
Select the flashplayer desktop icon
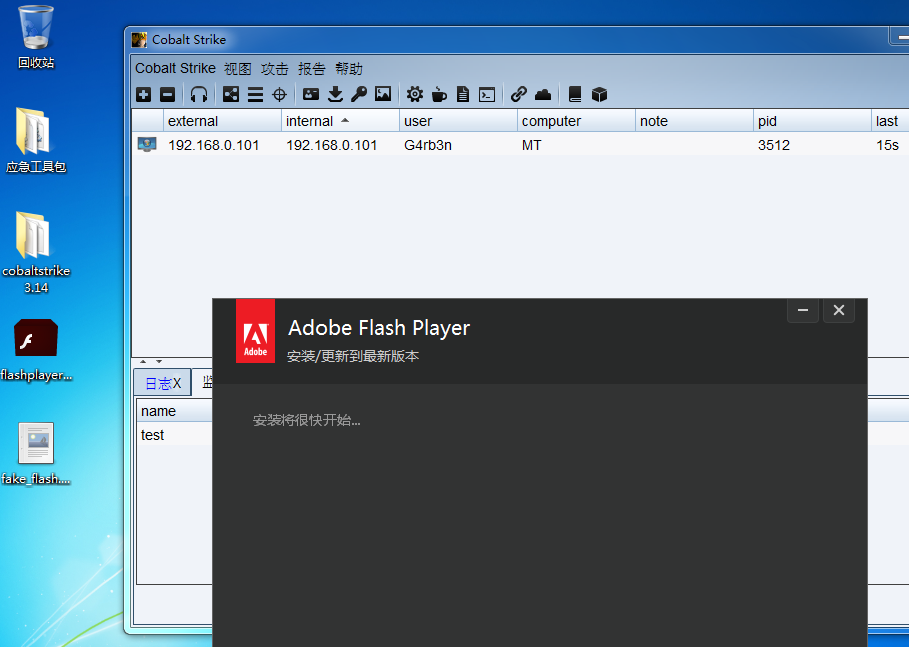[x=36, y=350]
